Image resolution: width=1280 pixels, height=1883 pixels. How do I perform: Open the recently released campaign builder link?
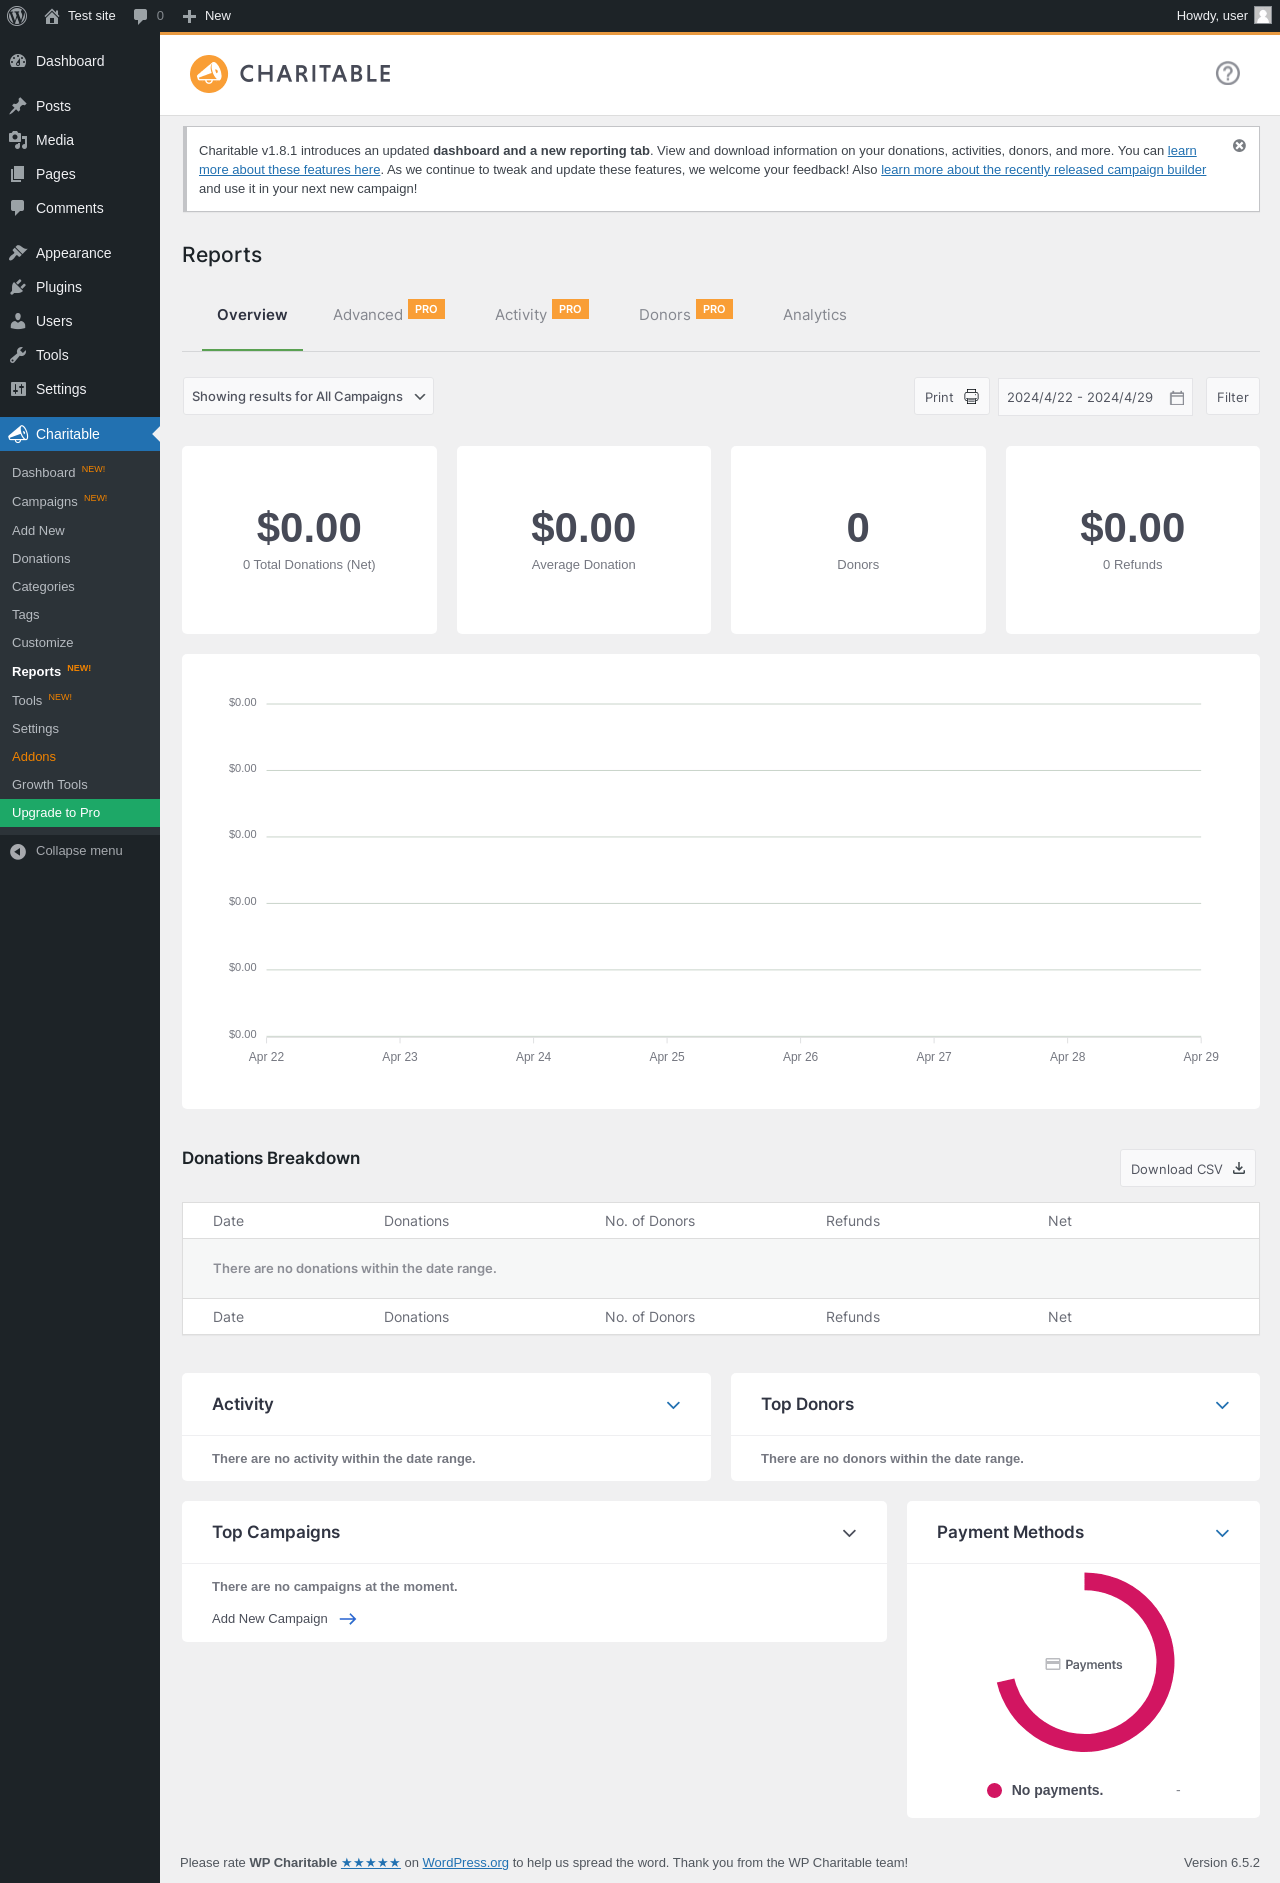pos(1043,170)
